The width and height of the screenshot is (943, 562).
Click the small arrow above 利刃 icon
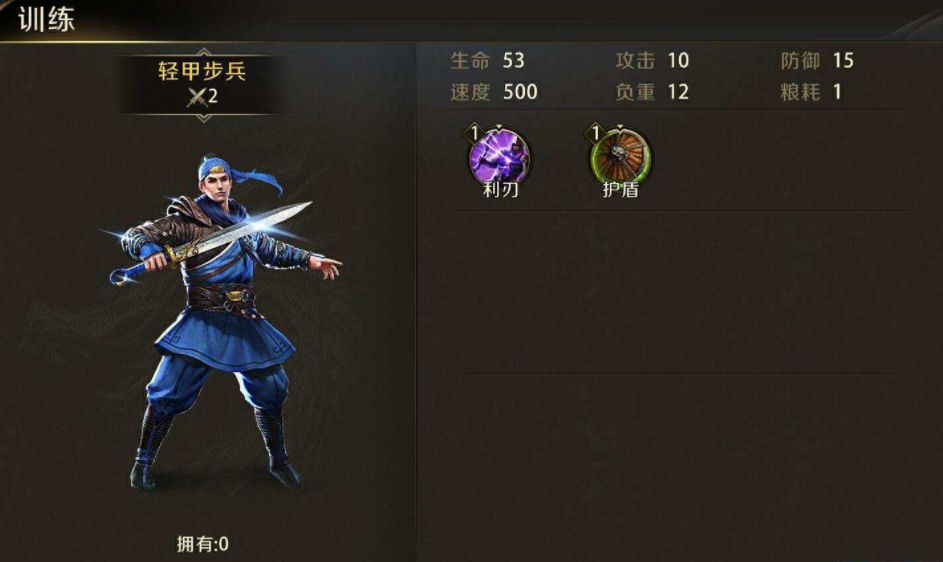[499, 127]
